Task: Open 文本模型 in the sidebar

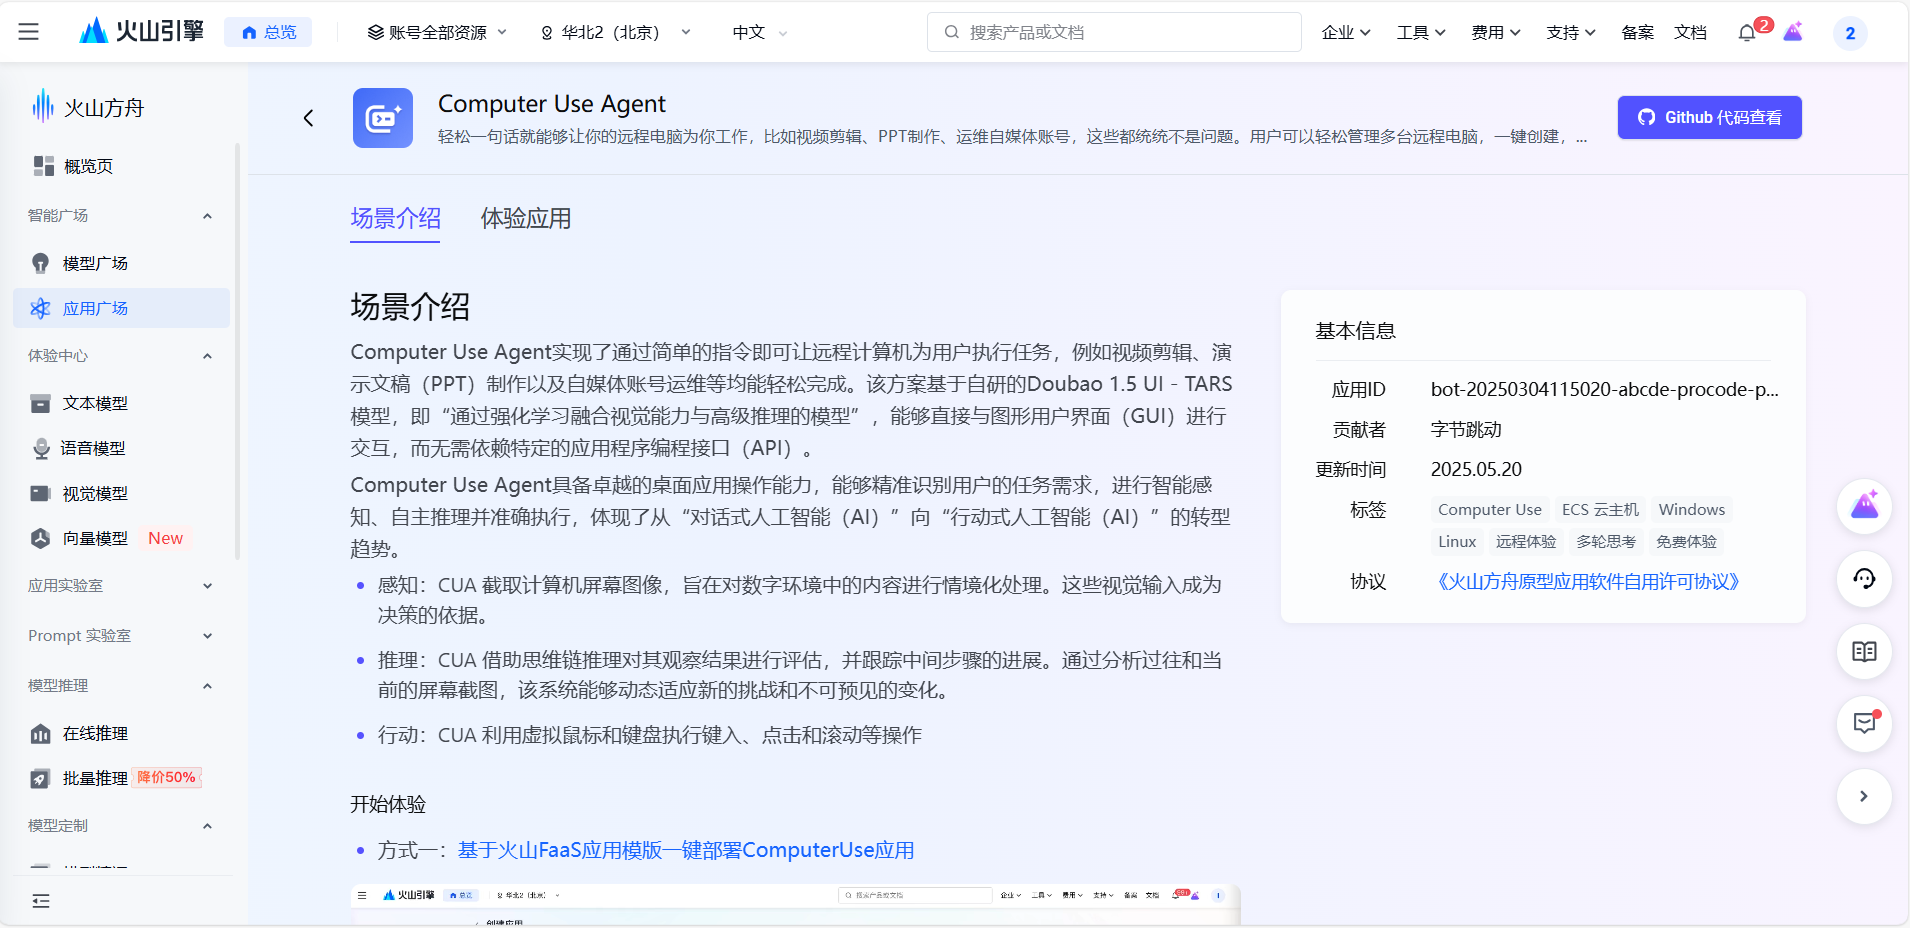Action: (122, 403)
